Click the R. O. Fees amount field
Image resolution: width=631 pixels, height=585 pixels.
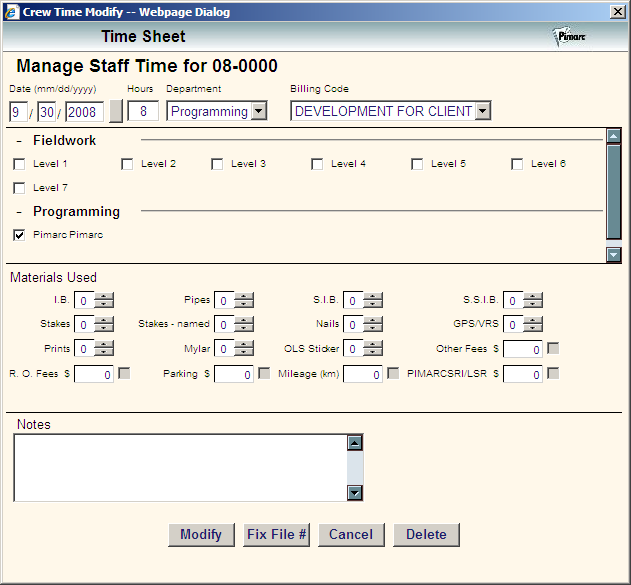pyautogui.click(x=94, y=375)
